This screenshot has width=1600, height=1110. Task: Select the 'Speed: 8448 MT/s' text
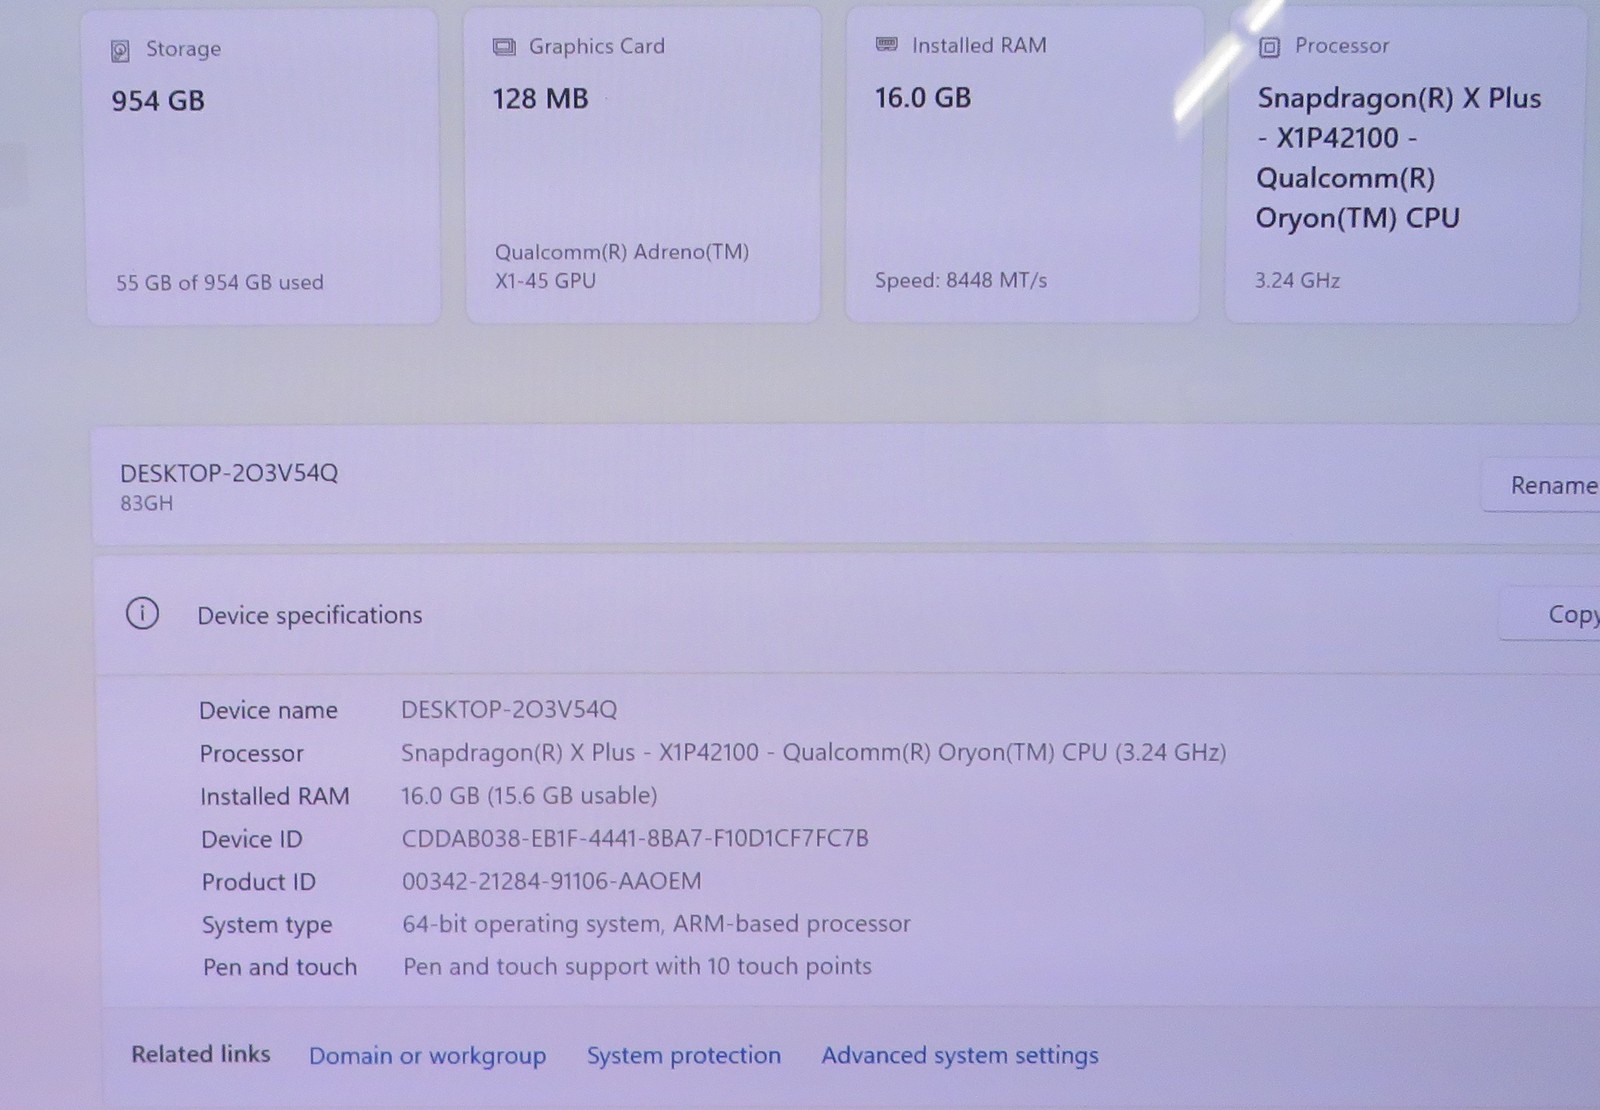961,281
